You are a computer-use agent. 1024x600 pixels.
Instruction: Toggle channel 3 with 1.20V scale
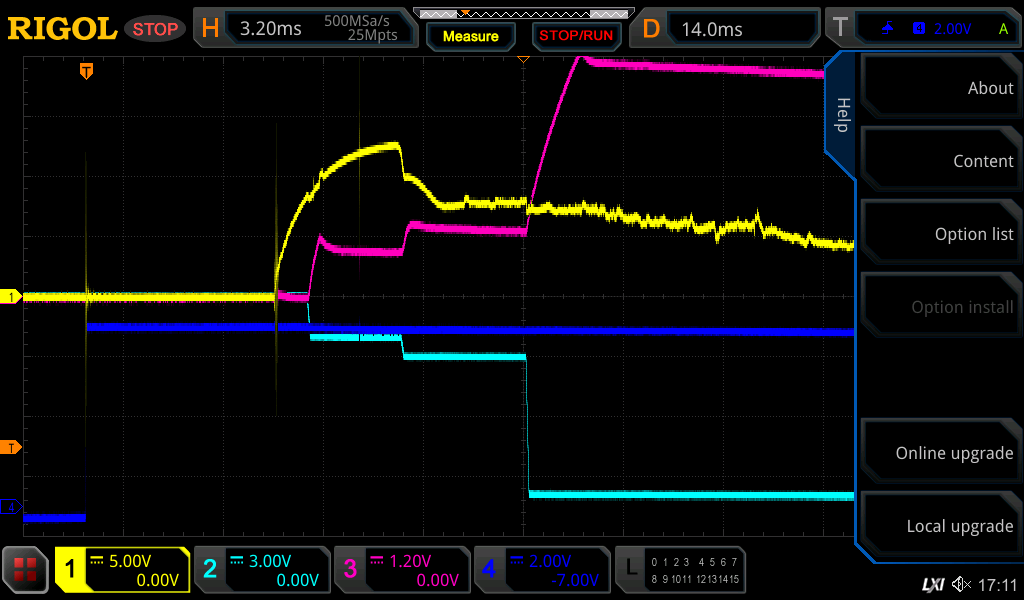pyautogui.click(x=401, y=570)
